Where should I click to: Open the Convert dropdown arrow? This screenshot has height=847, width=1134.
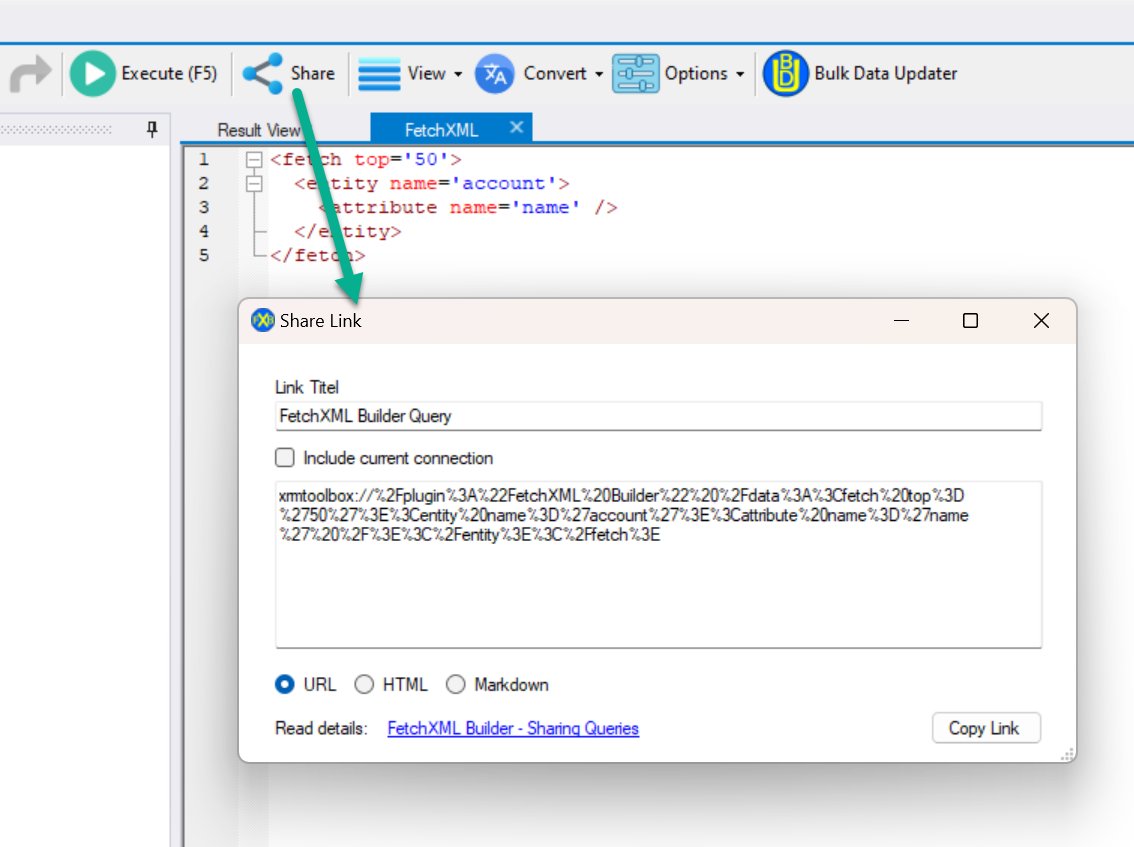[599, 75]
